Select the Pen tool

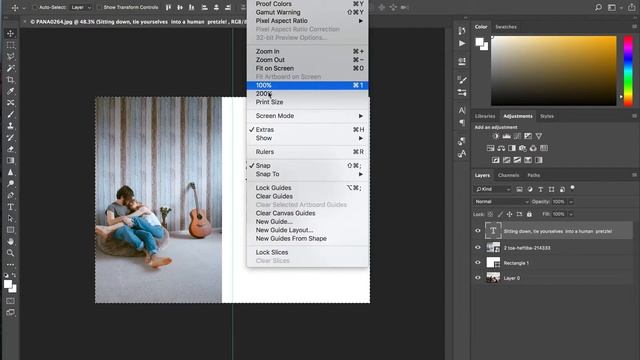pyautogui.click(x=11, y=195)
